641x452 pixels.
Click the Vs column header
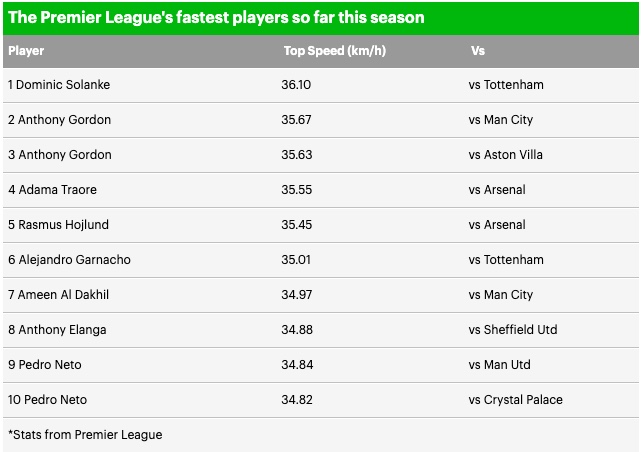[x=477, y=51]
